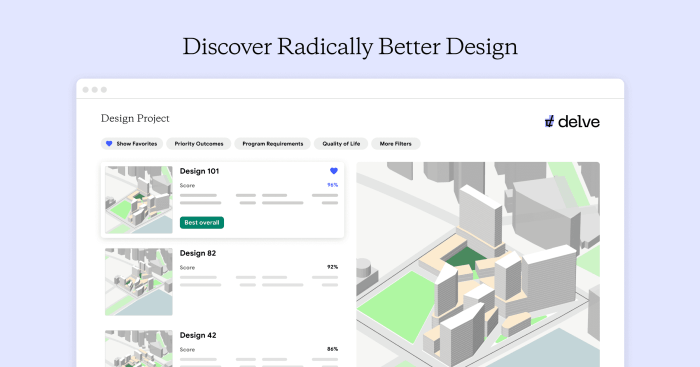This screenshot has height=367, width=700.
Task: Toggle the Show Favorites filter
Action: point(132,144)
